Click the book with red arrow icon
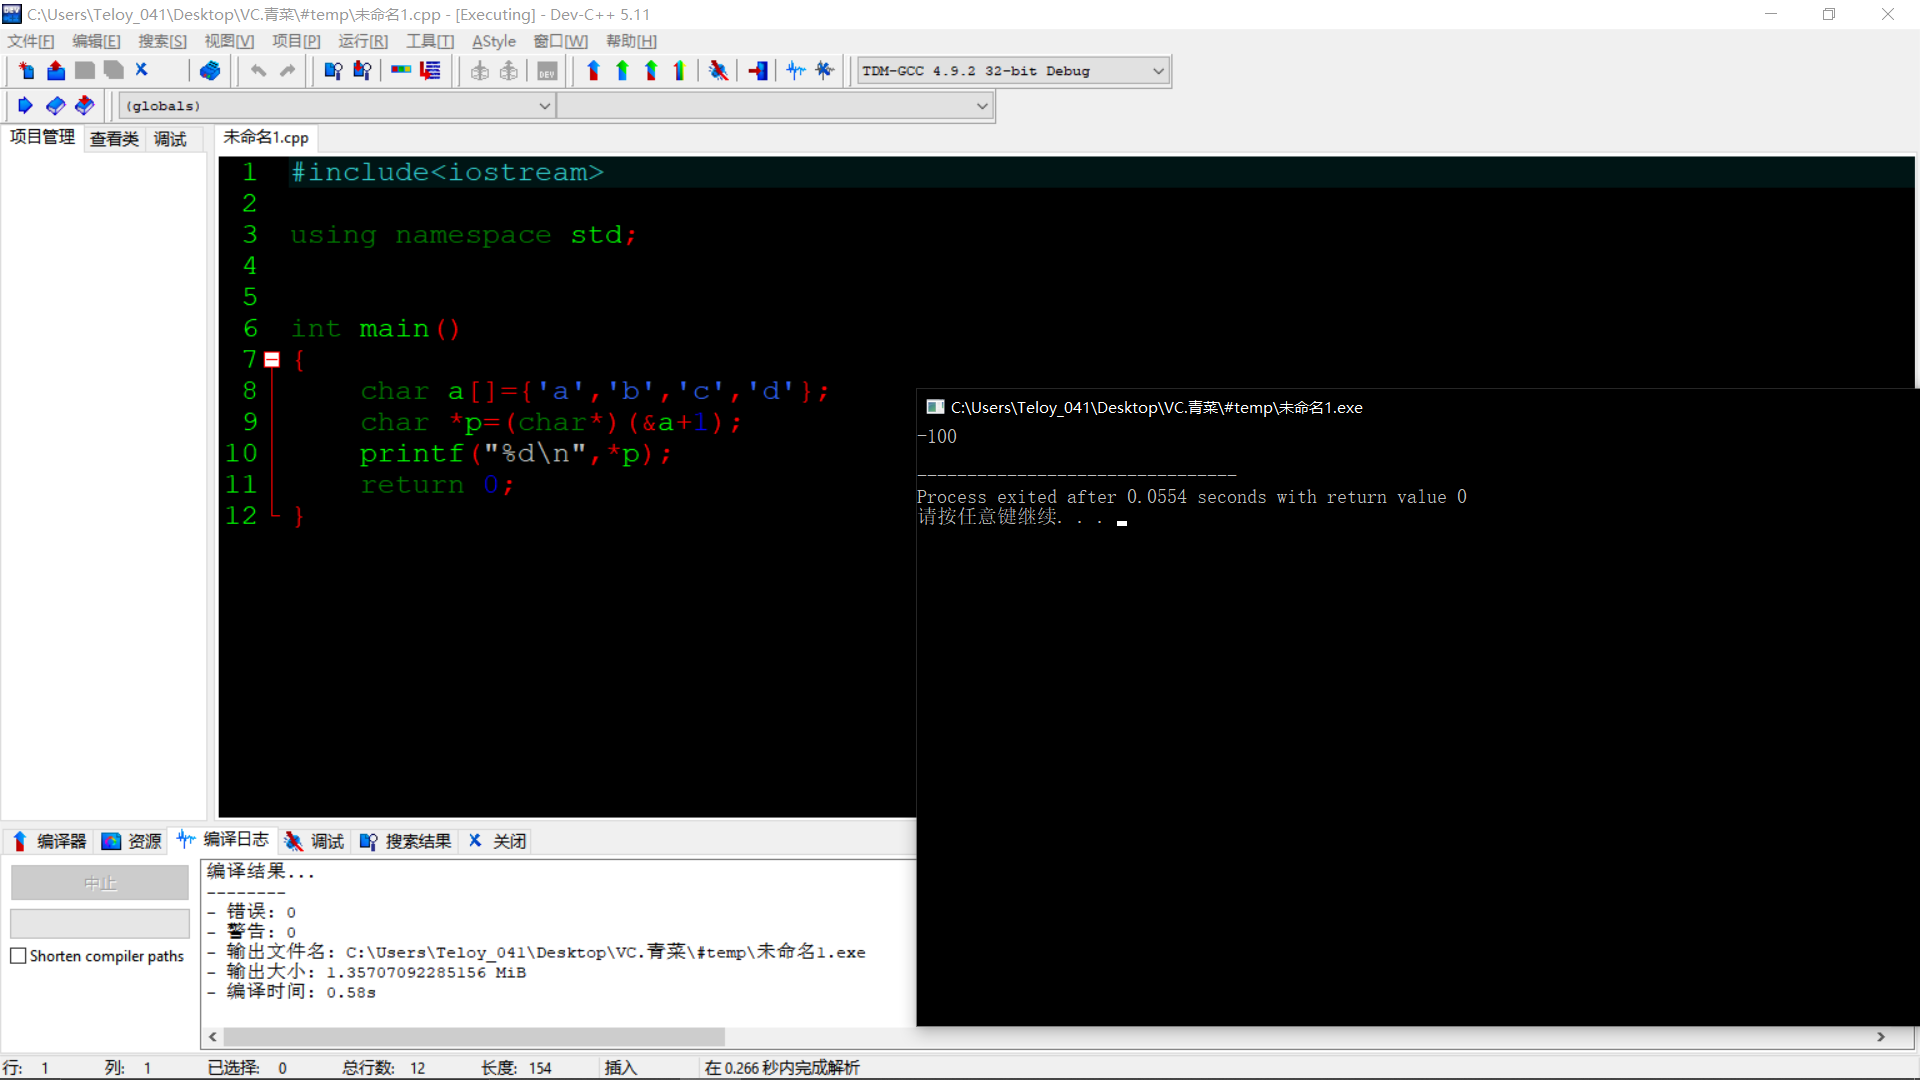1920x1080 pixels. (85, 105)
